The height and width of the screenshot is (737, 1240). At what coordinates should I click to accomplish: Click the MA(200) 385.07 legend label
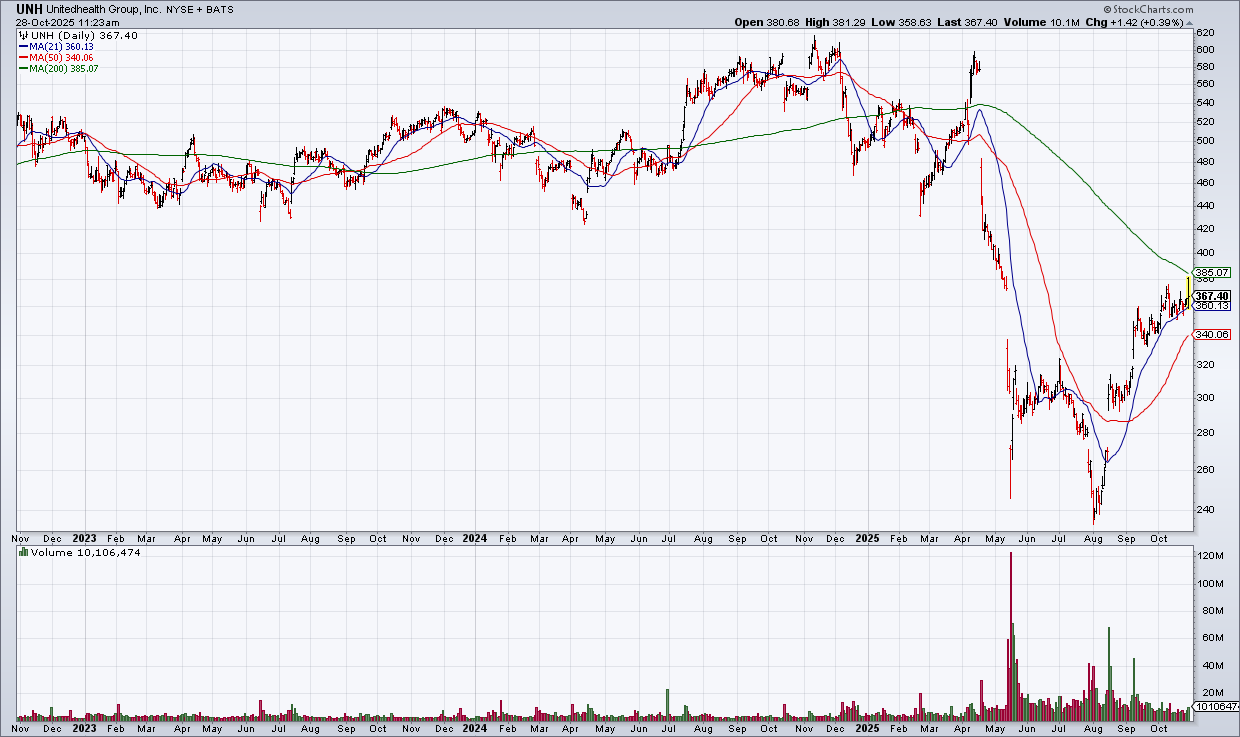[63, 68]
